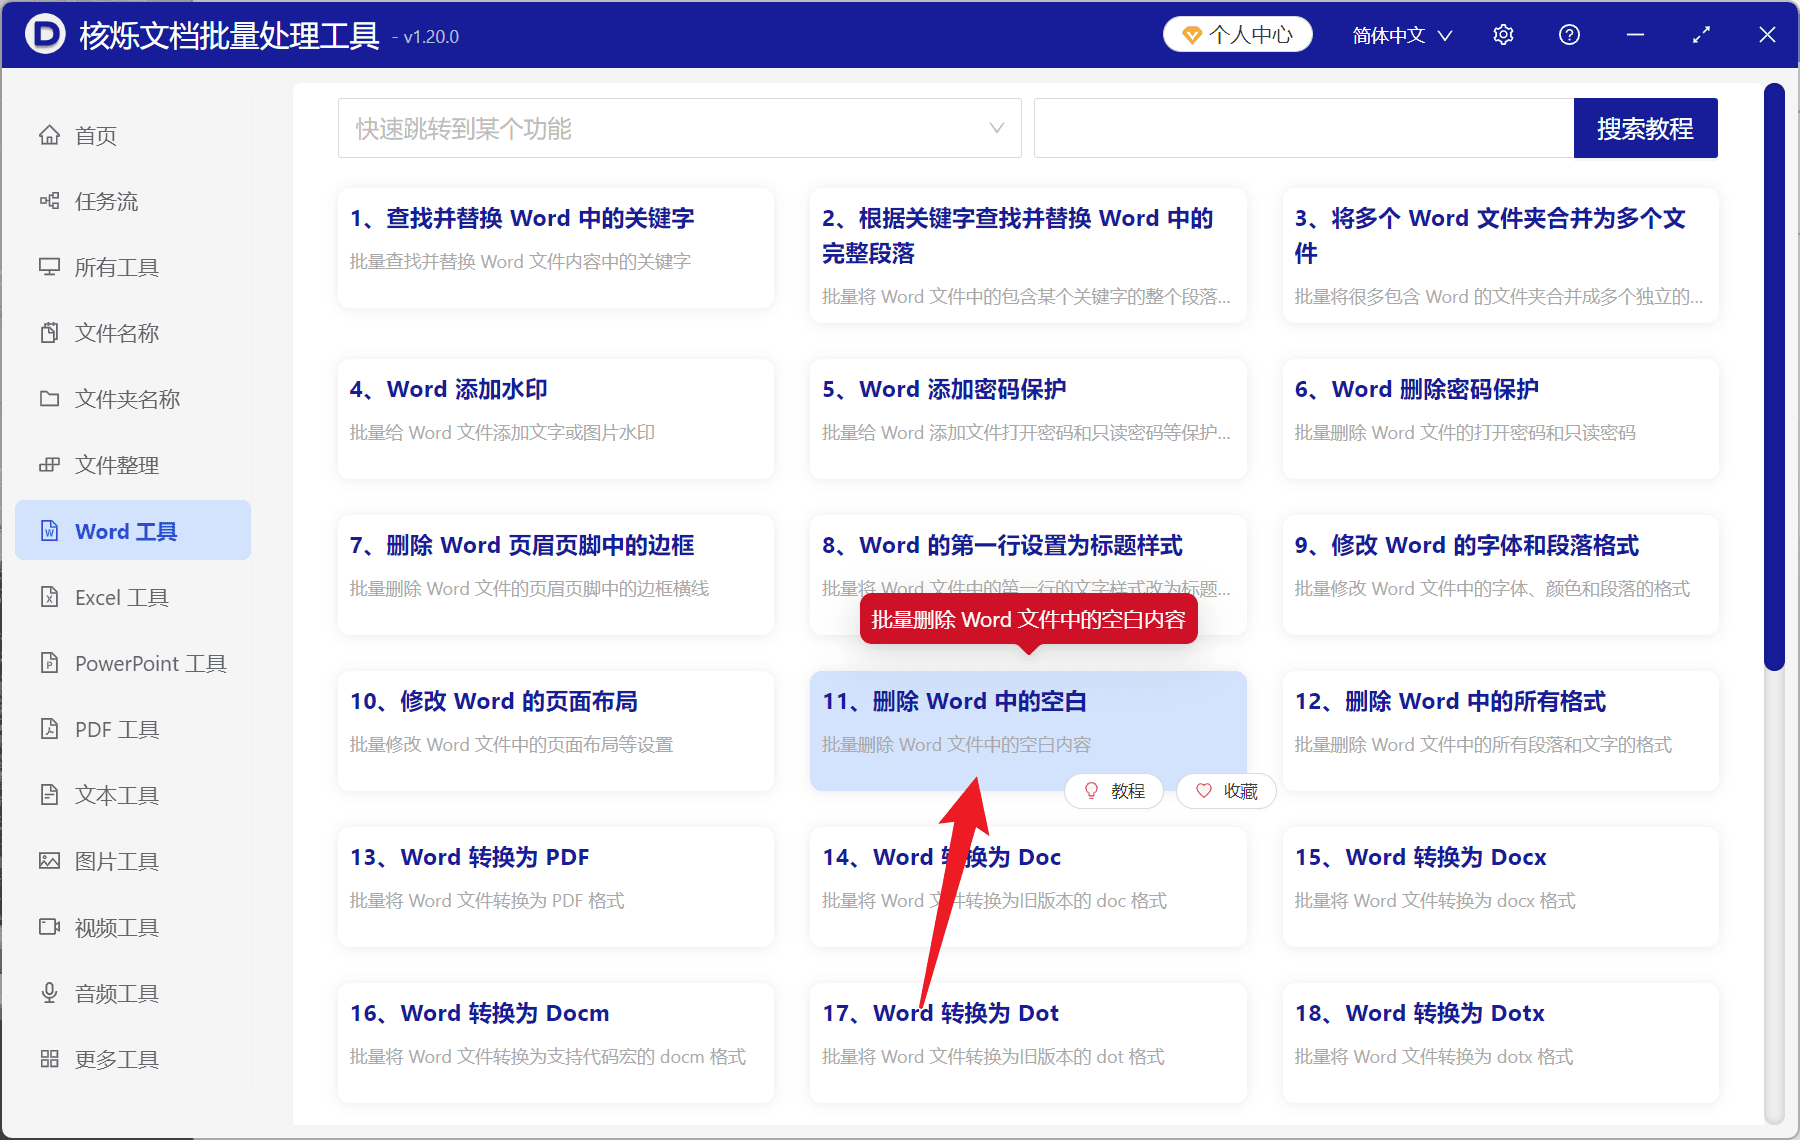Click the PDF file icon in sidebar
1800x1140 pixels.
(x=49, y=729)
